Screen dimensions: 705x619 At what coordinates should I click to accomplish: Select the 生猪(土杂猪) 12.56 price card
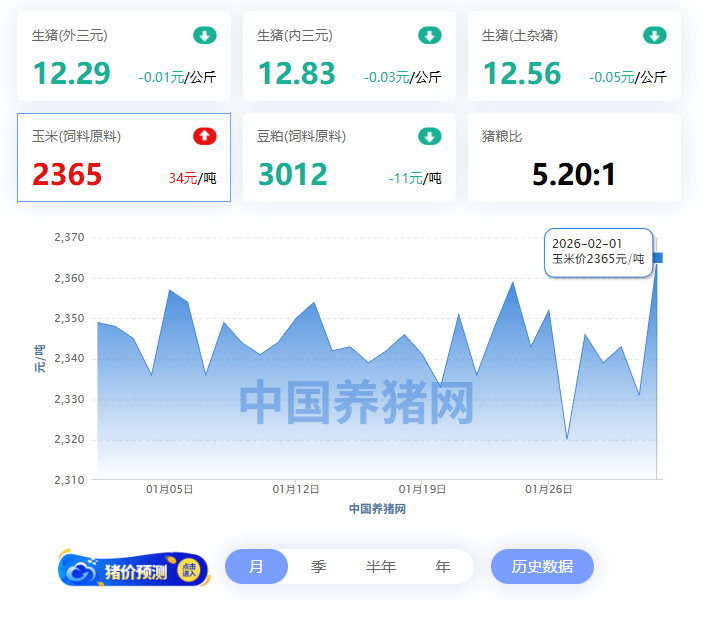coord(574,57)
